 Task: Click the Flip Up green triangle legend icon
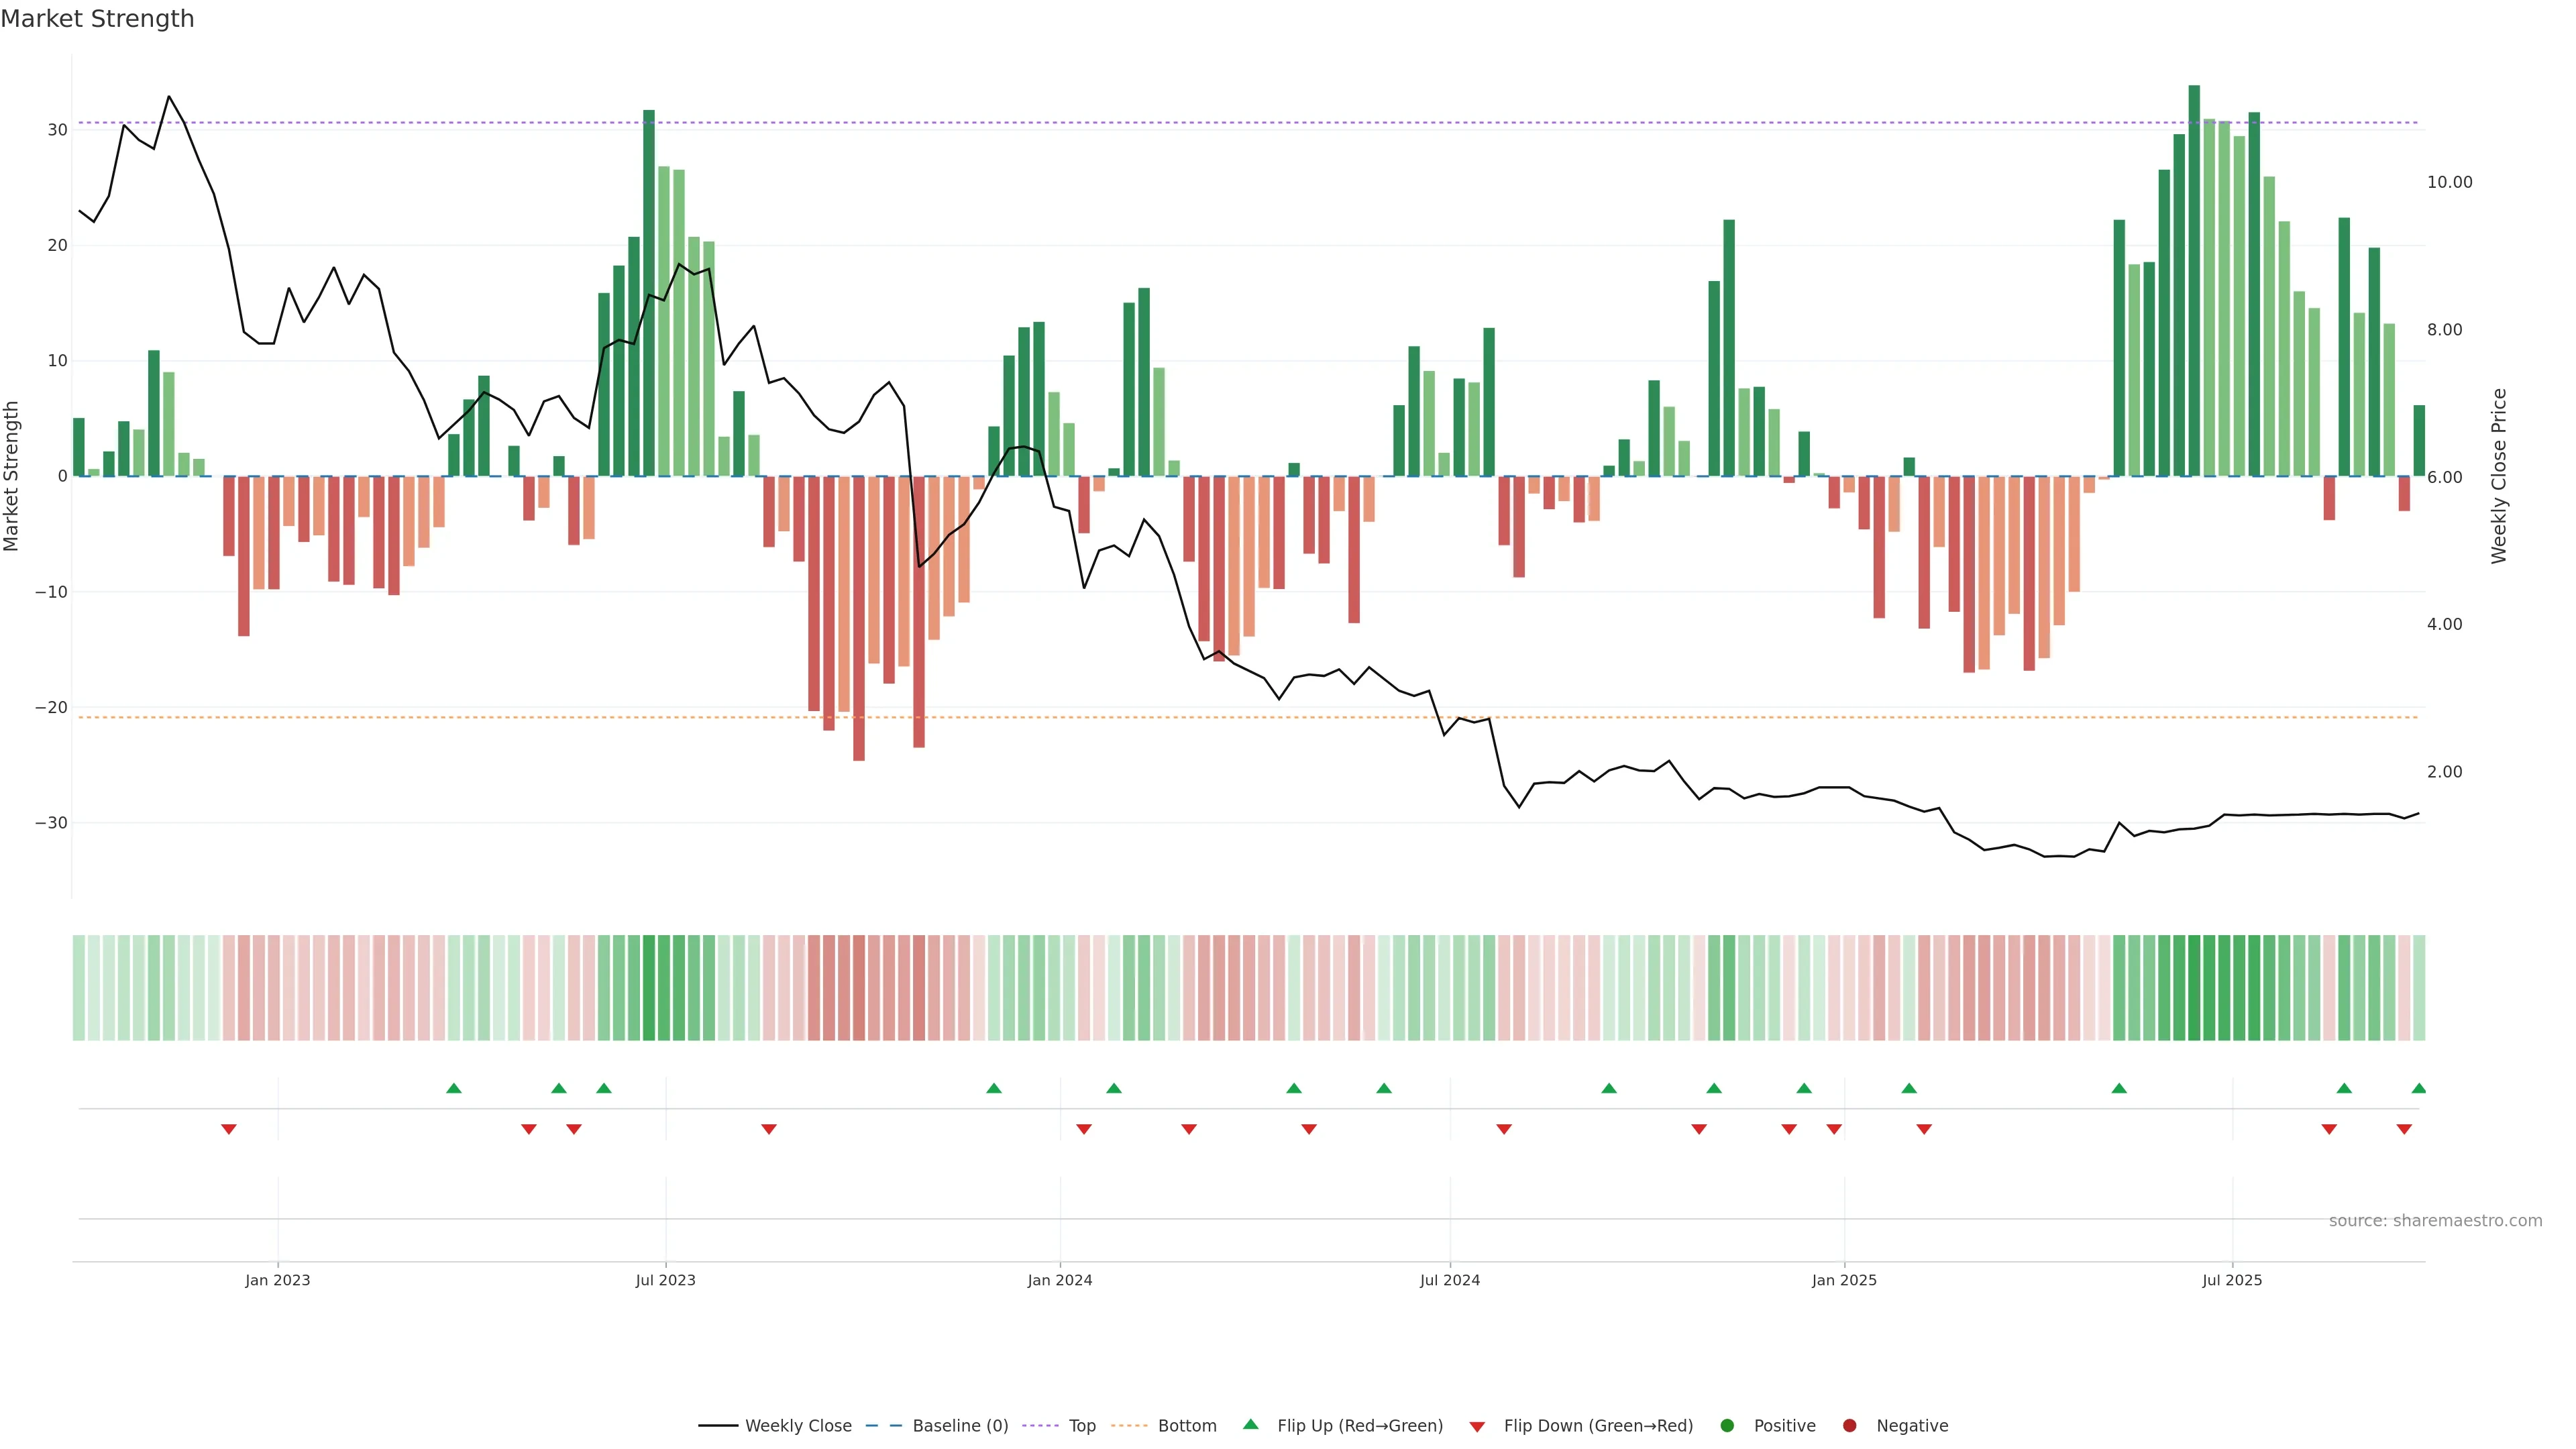click(1250, 1424)
